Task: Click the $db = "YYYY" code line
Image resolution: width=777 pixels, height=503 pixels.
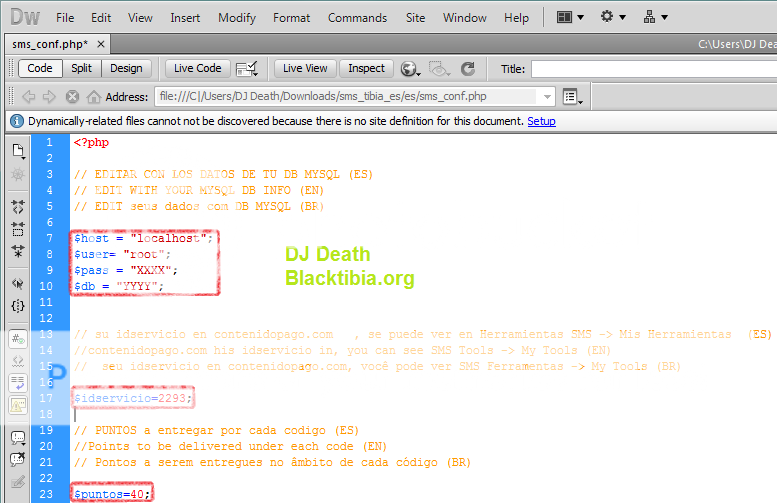Action: (119, 286)
